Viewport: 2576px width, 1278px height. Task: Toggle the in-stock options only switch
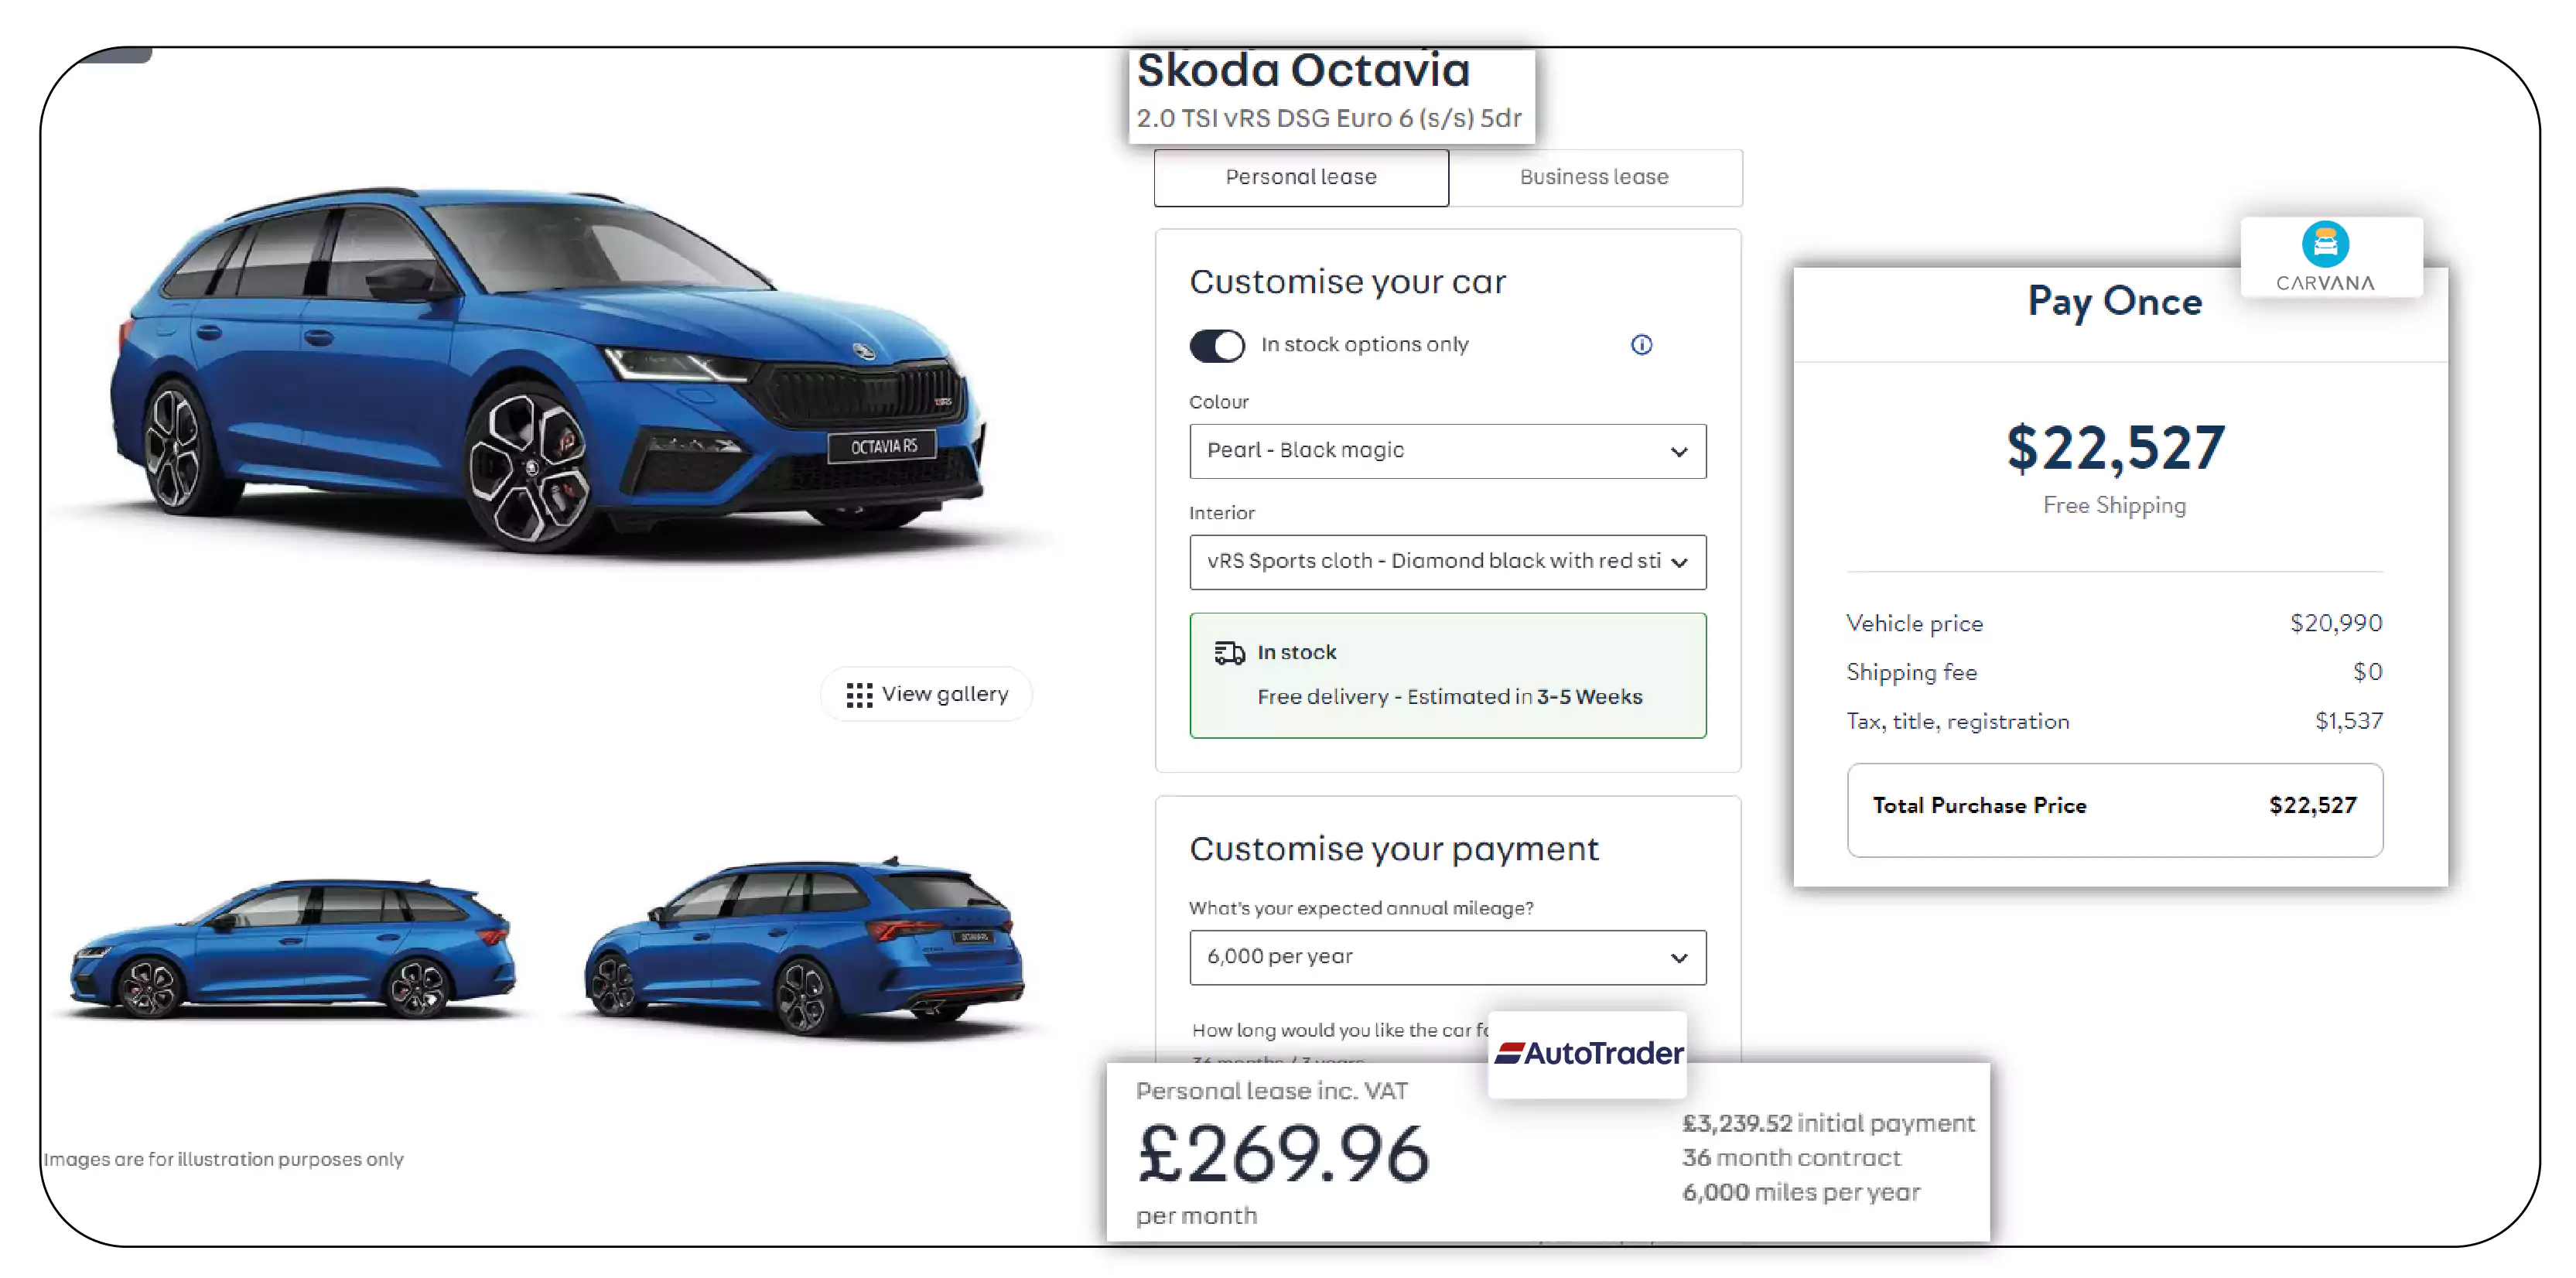(1216, 345)
